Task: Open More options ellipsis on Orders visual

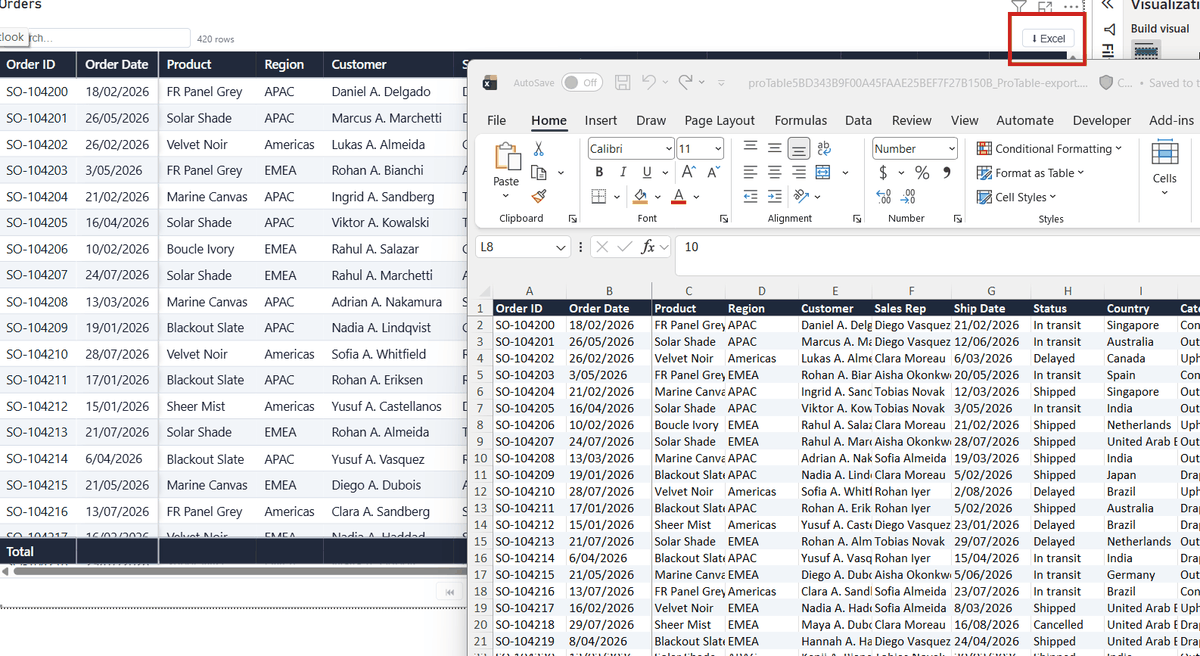Action: 1072,6
